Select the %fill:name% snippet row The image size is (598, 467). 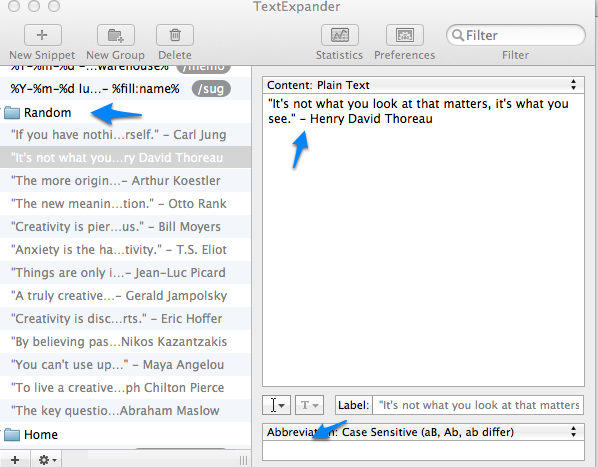pos(125,89)
